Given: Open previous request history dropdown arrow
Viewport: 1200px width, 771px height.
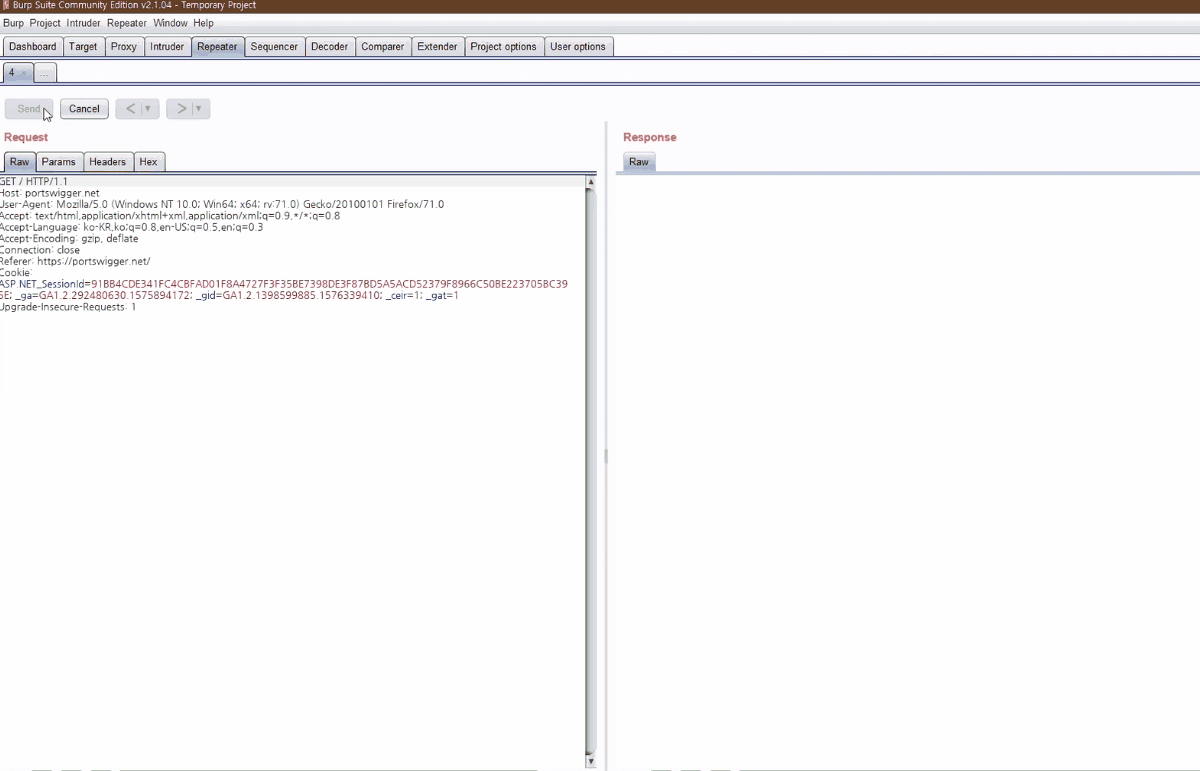Looking at the screenshot, I should click(x=149, y=109).
